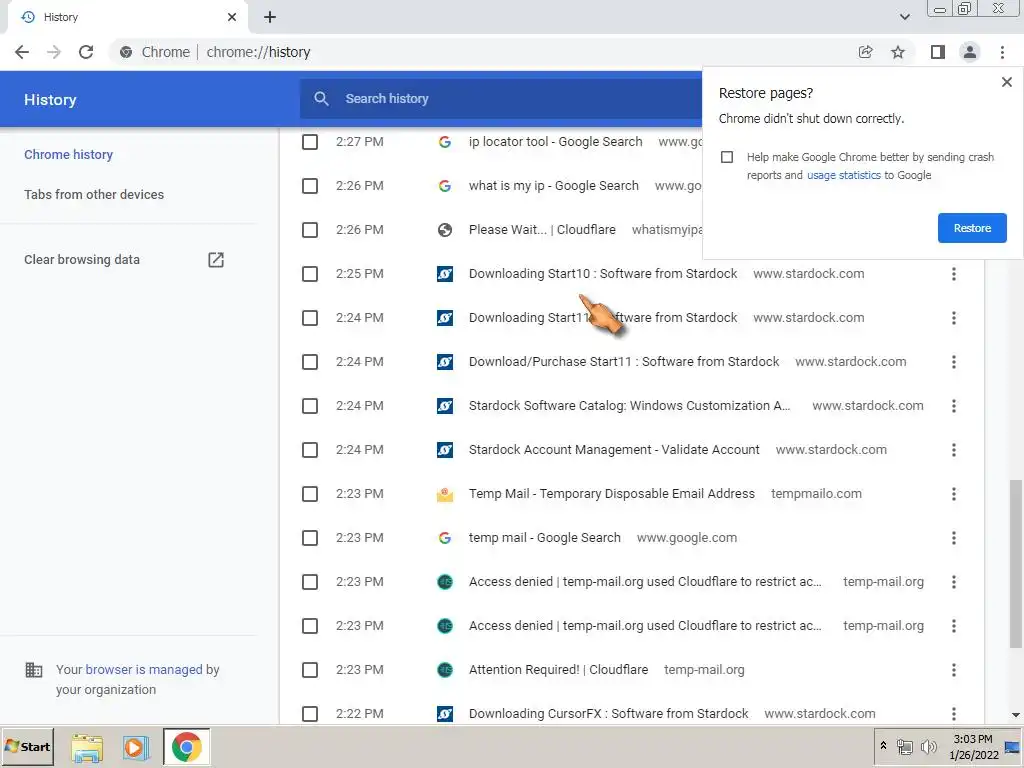Launch the media player taskbar icon

point(136,747)
